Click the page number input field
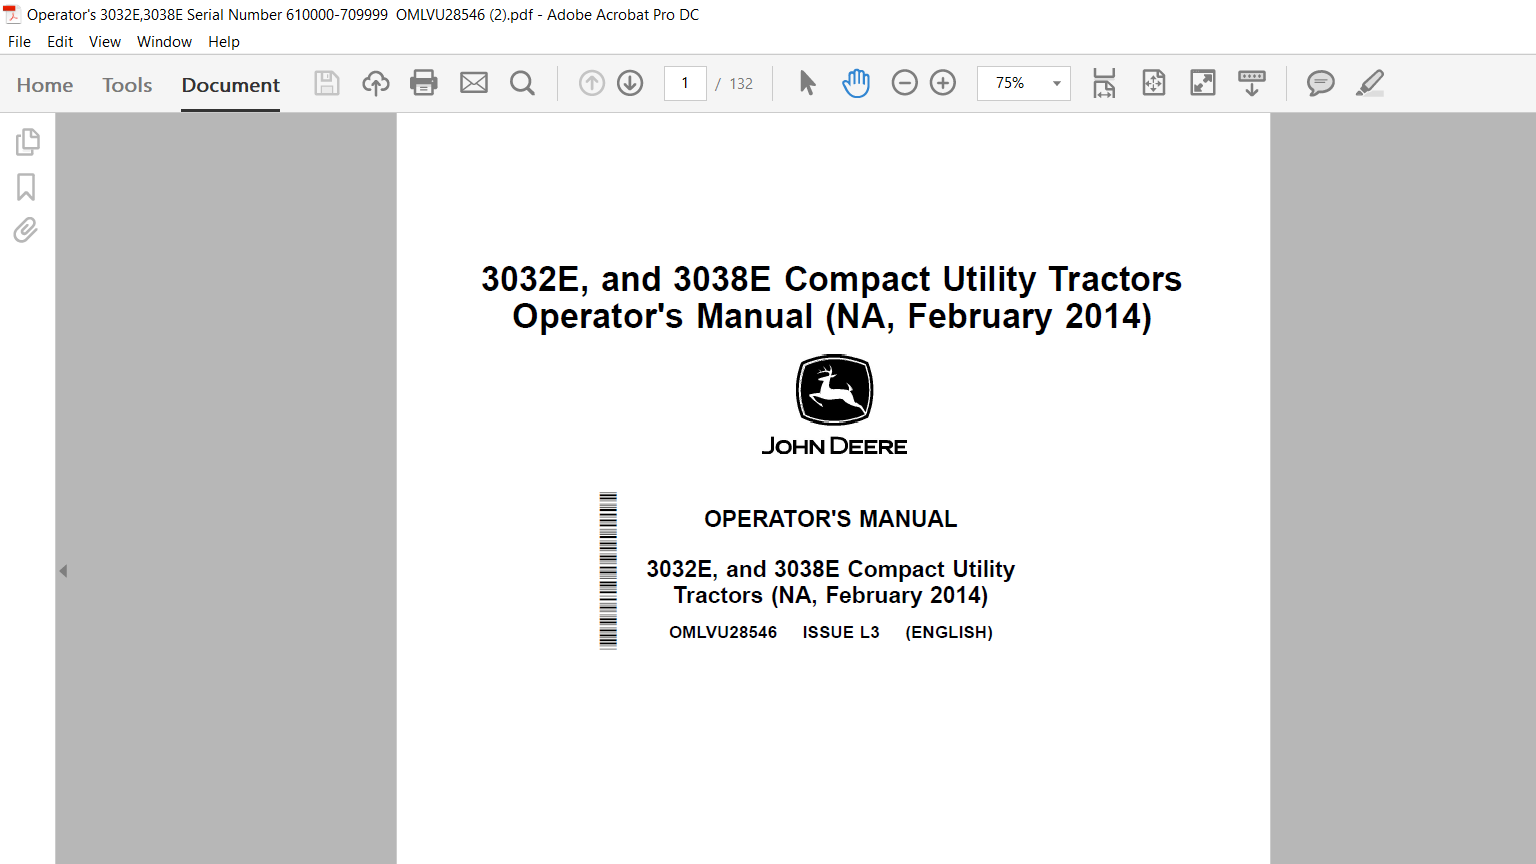 click(x=685, y=83)
